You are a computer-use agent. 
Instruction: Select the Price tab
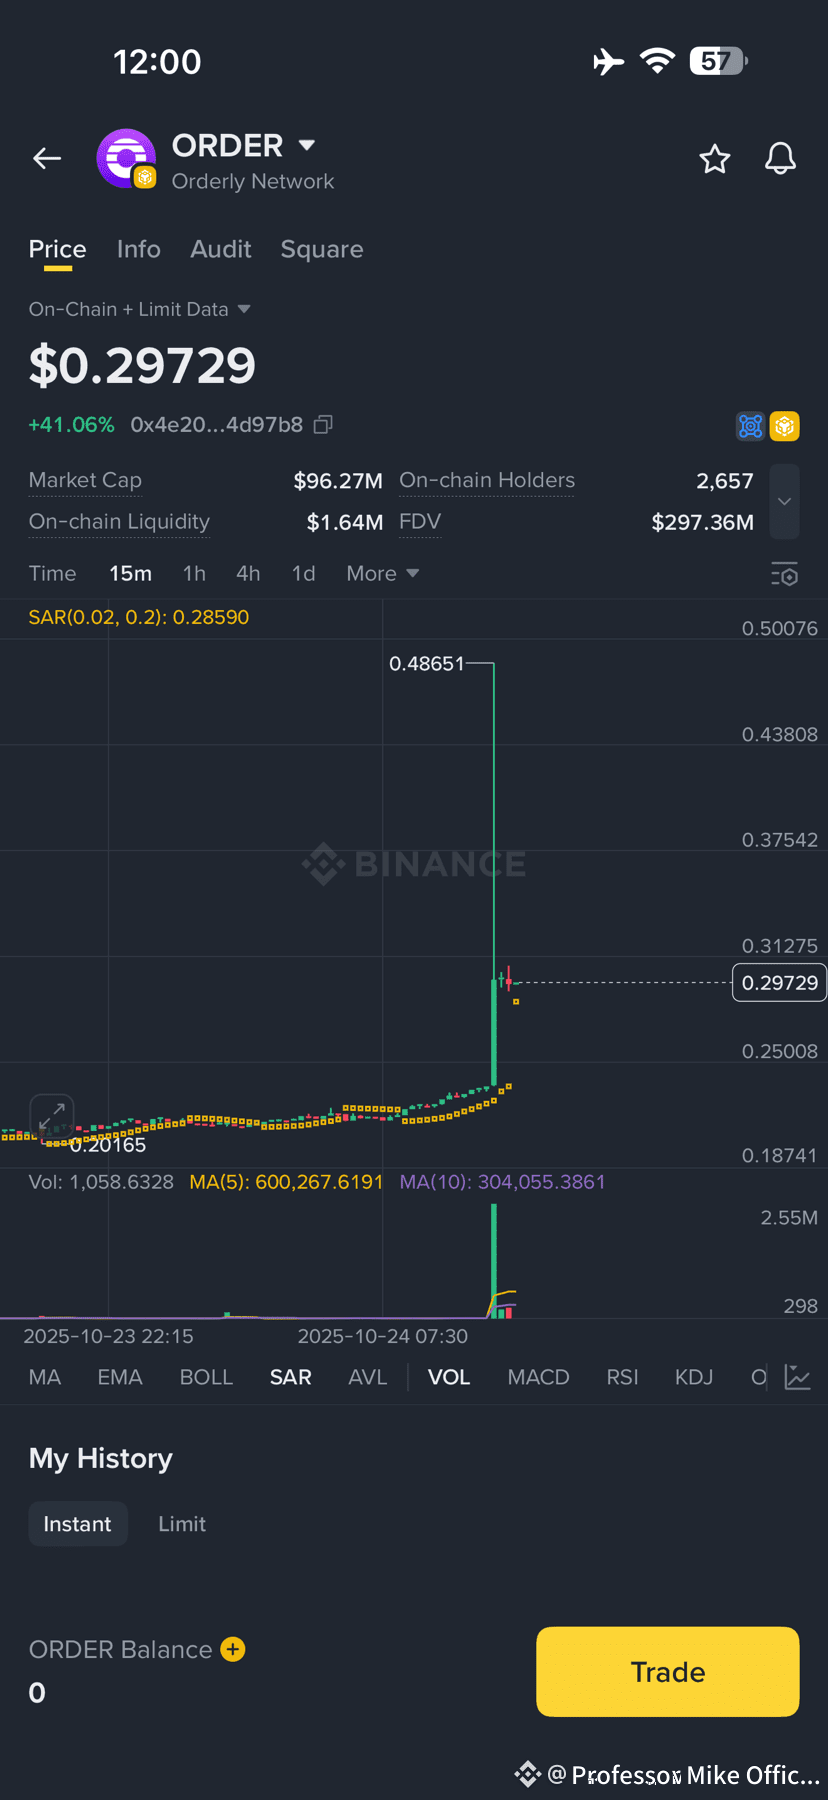(x=57, y=249)
